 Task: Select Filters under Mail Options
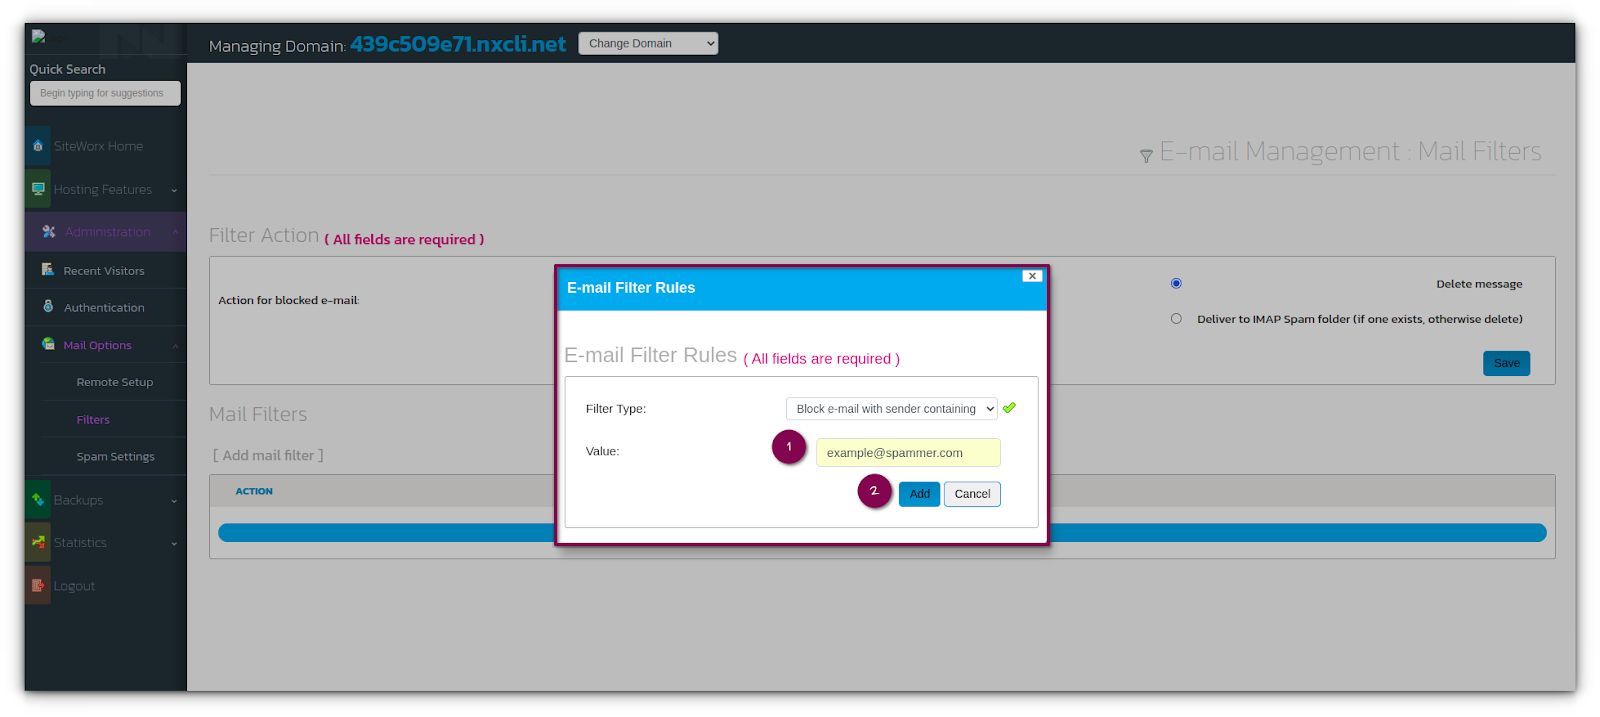point(93,420)
